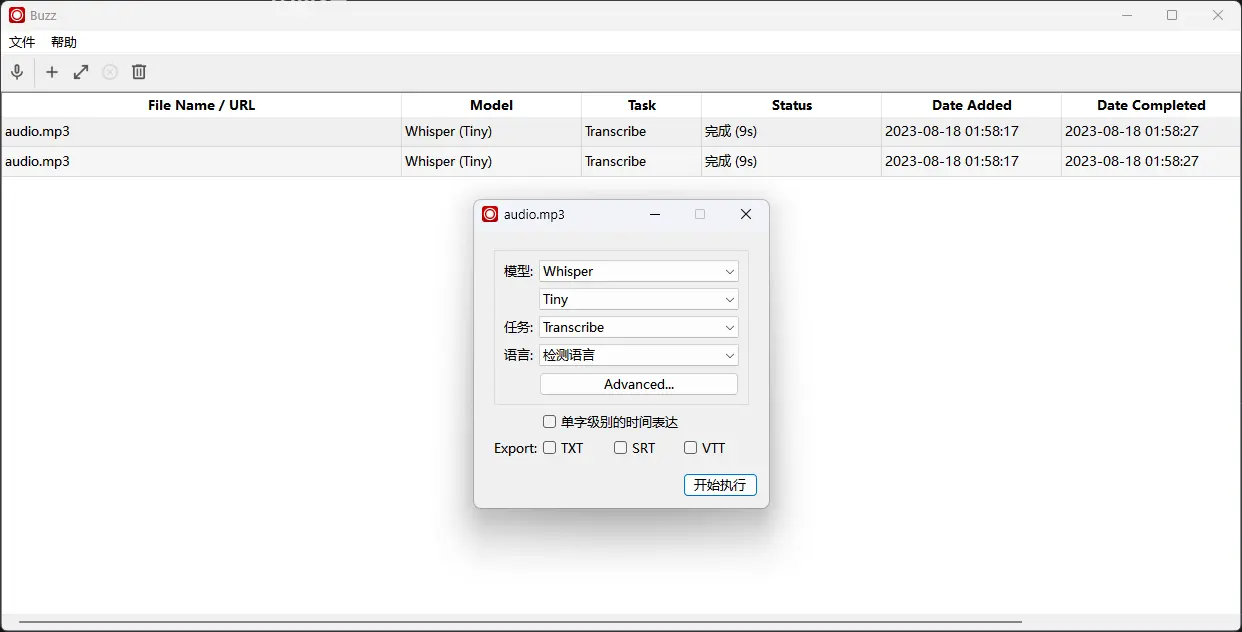
Task: Check the TXT export option
Action: pyautogui.click(x=549, y=448)
